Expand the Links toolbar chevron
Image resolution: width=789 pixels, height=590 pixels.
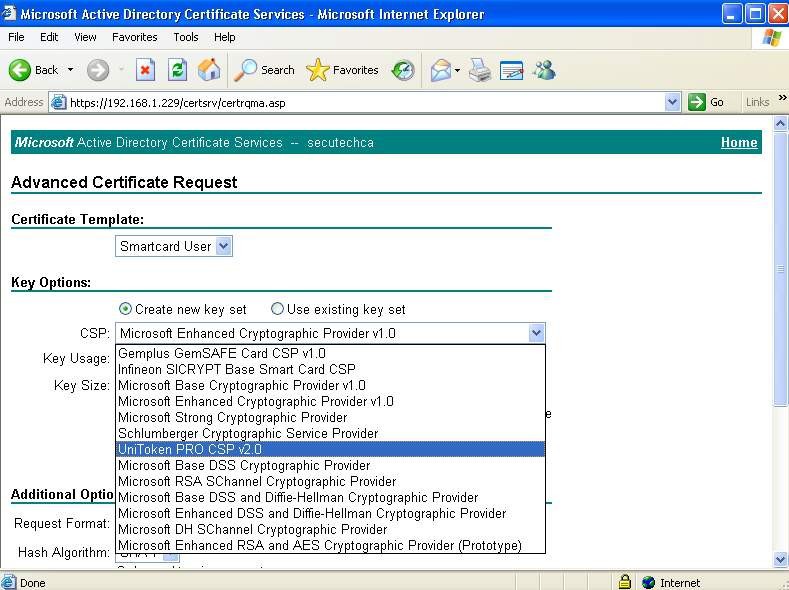[x=782, y=98]
